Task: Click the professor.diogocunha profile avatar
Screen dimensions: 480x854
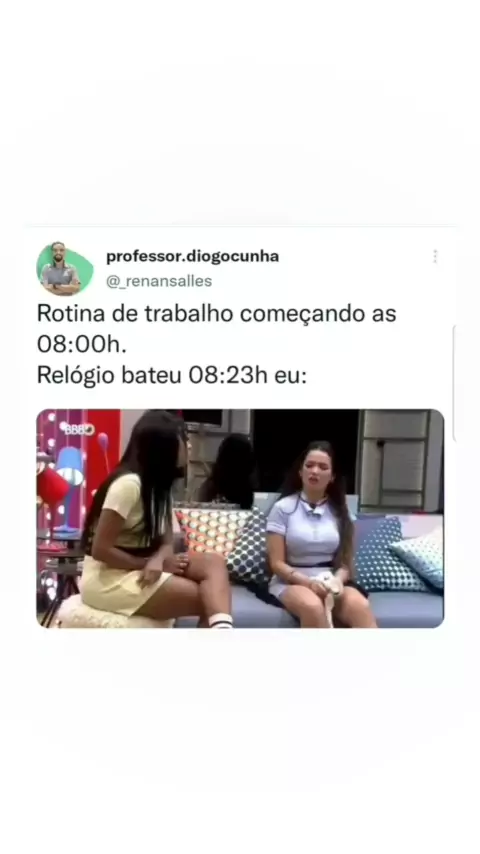Action: pyautogui.click(x=64, y=269)
